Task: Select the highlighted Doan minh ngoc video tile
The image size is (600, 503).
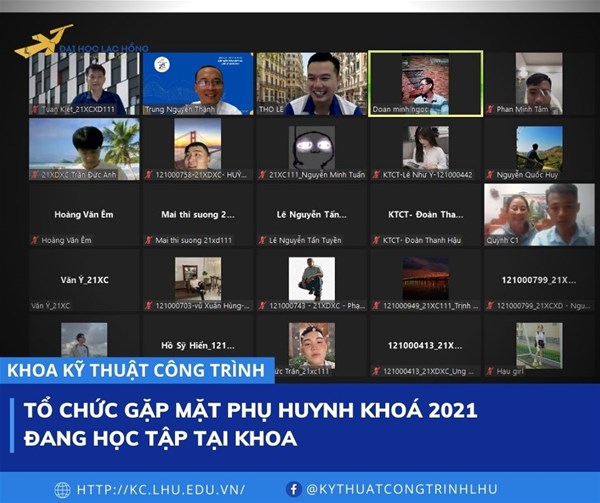Action: click(x=425, y=83)
